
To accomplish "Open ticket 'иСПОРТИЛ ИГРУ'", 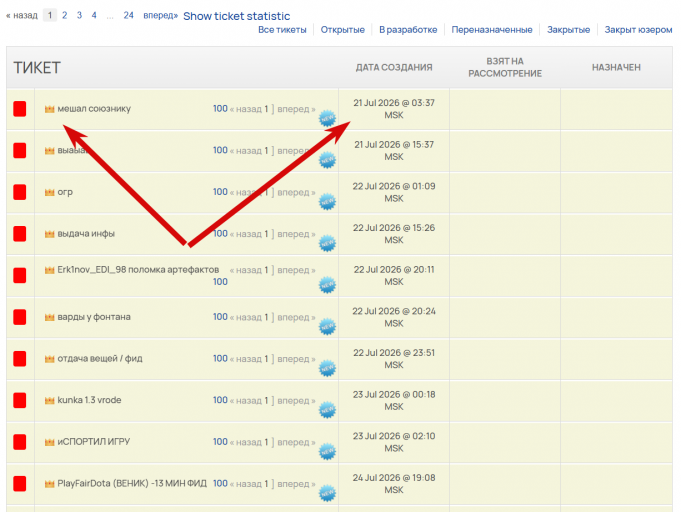I will point(94,442).
